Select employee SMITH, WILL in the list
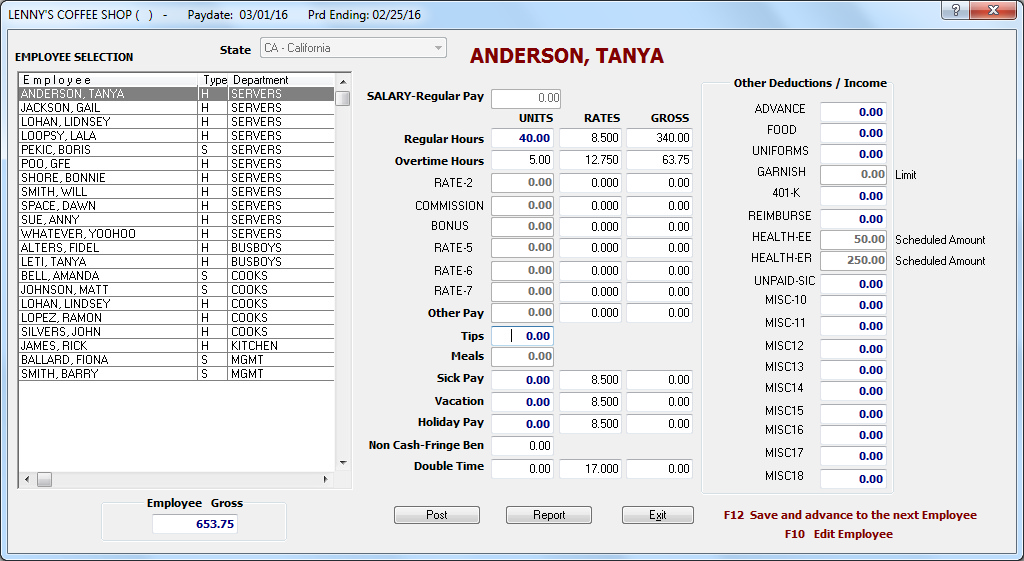Image resolution: width=1024 pixels, height=561 pixels. coord(176,192)
